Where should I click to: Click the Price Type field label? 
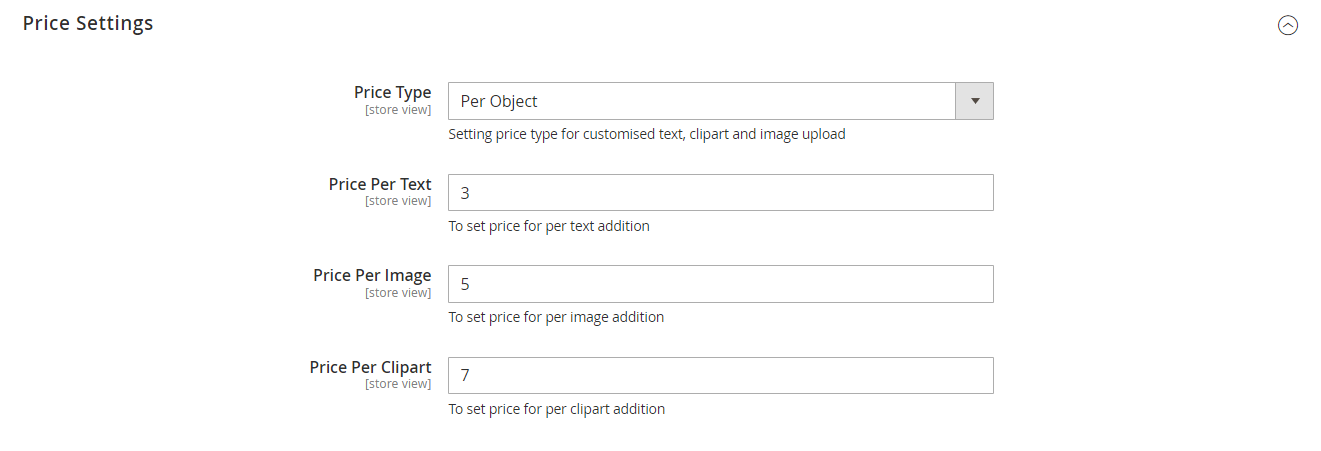392,92
